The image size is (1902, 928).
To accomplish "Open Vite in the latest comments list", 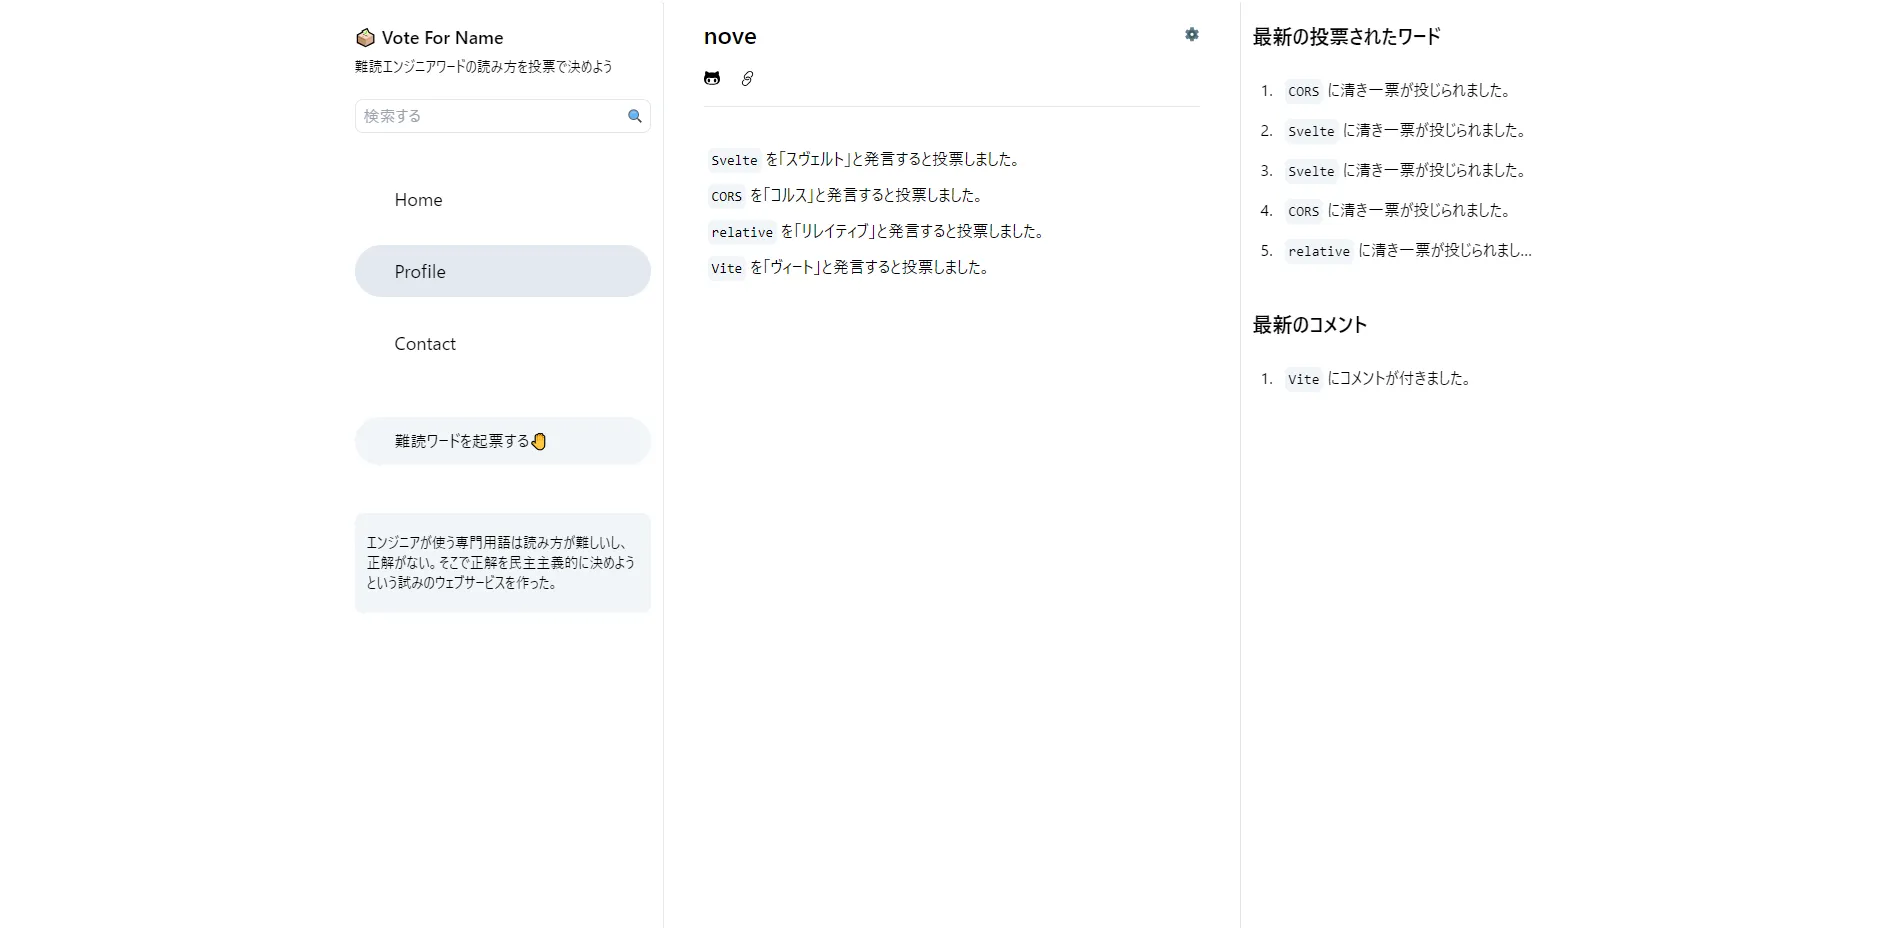I will (x=1303, y=379).
